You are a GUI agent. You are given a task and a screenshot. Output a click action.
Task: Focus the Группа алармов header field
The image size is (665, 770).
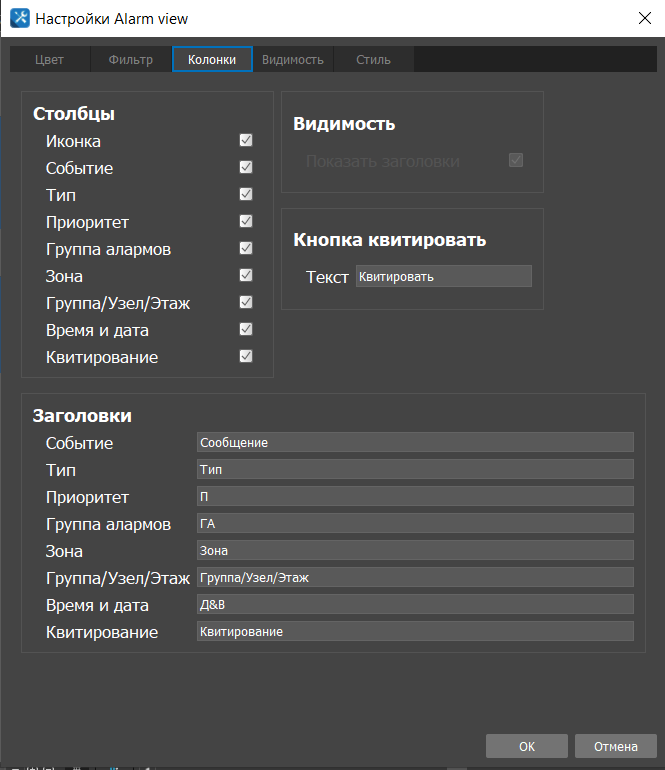click(415, 523)
